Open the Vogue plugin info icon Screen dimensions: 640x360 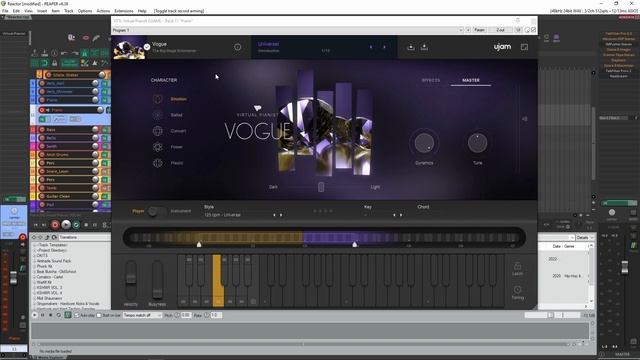tap(238, 47)
